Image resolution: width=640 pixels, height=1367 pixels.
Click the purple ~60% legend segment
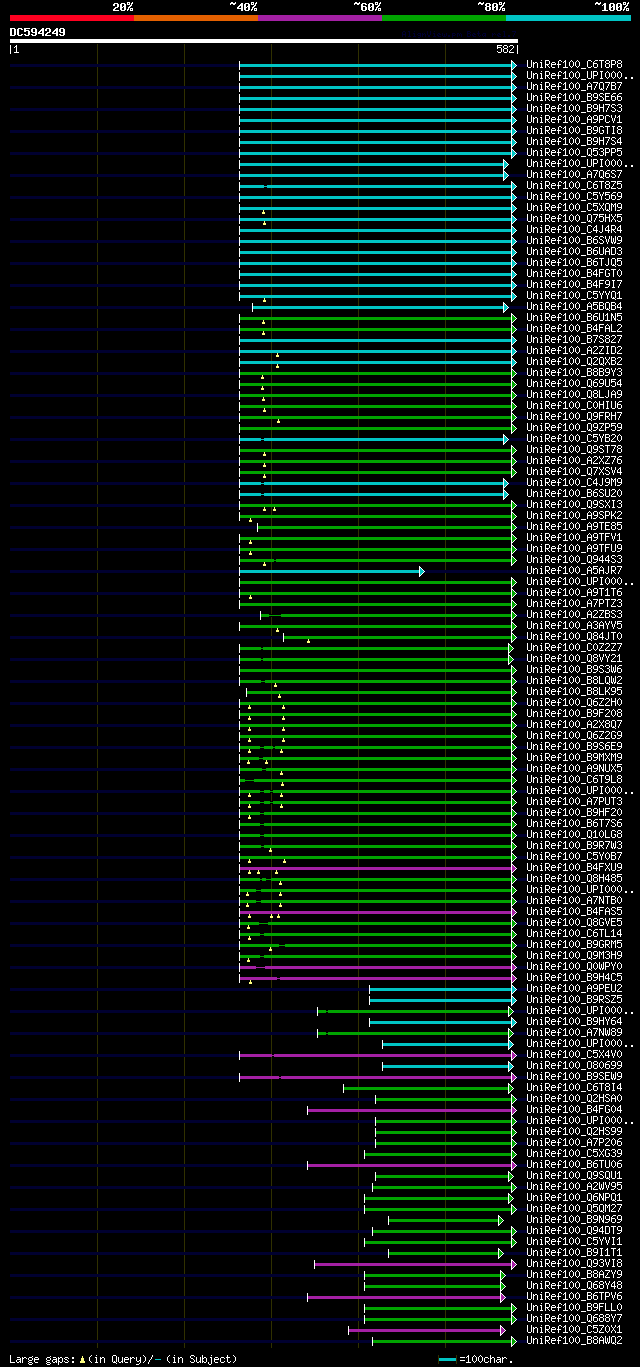coord(320,17)
